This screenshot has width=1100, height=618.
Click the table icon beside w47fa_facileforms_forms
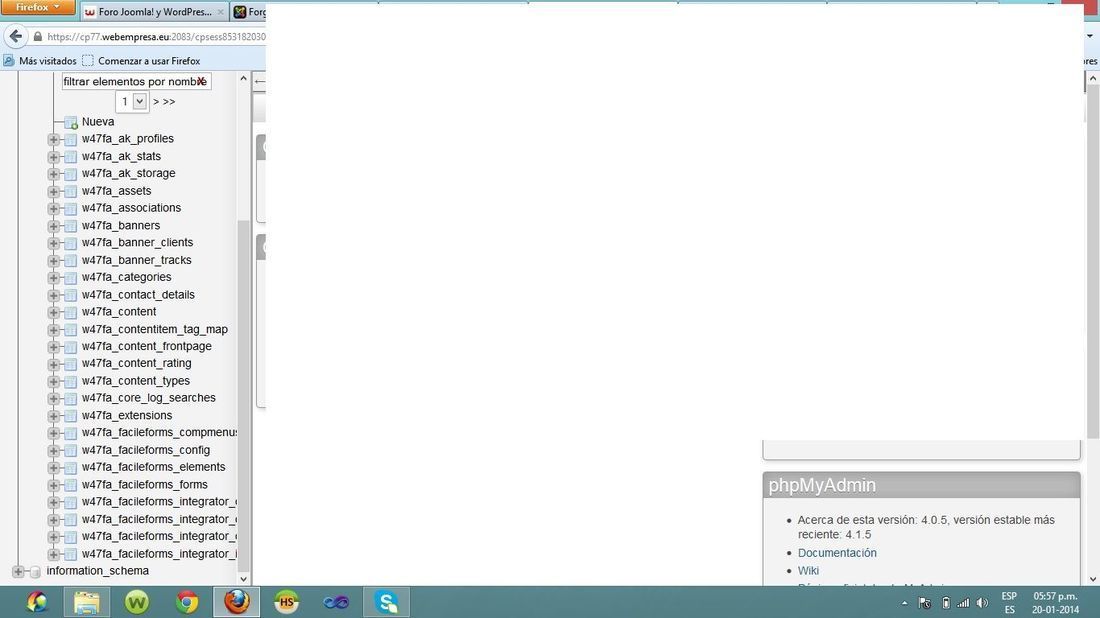70,485
